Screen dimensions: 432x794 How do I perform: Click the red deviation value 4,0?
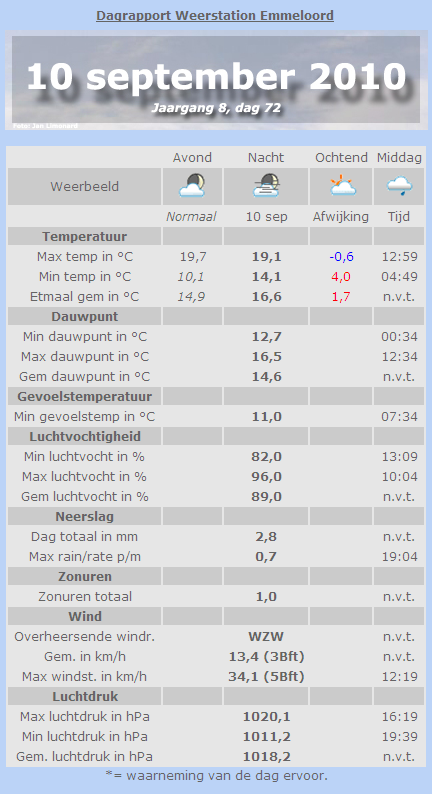click(x=341, y=277)
